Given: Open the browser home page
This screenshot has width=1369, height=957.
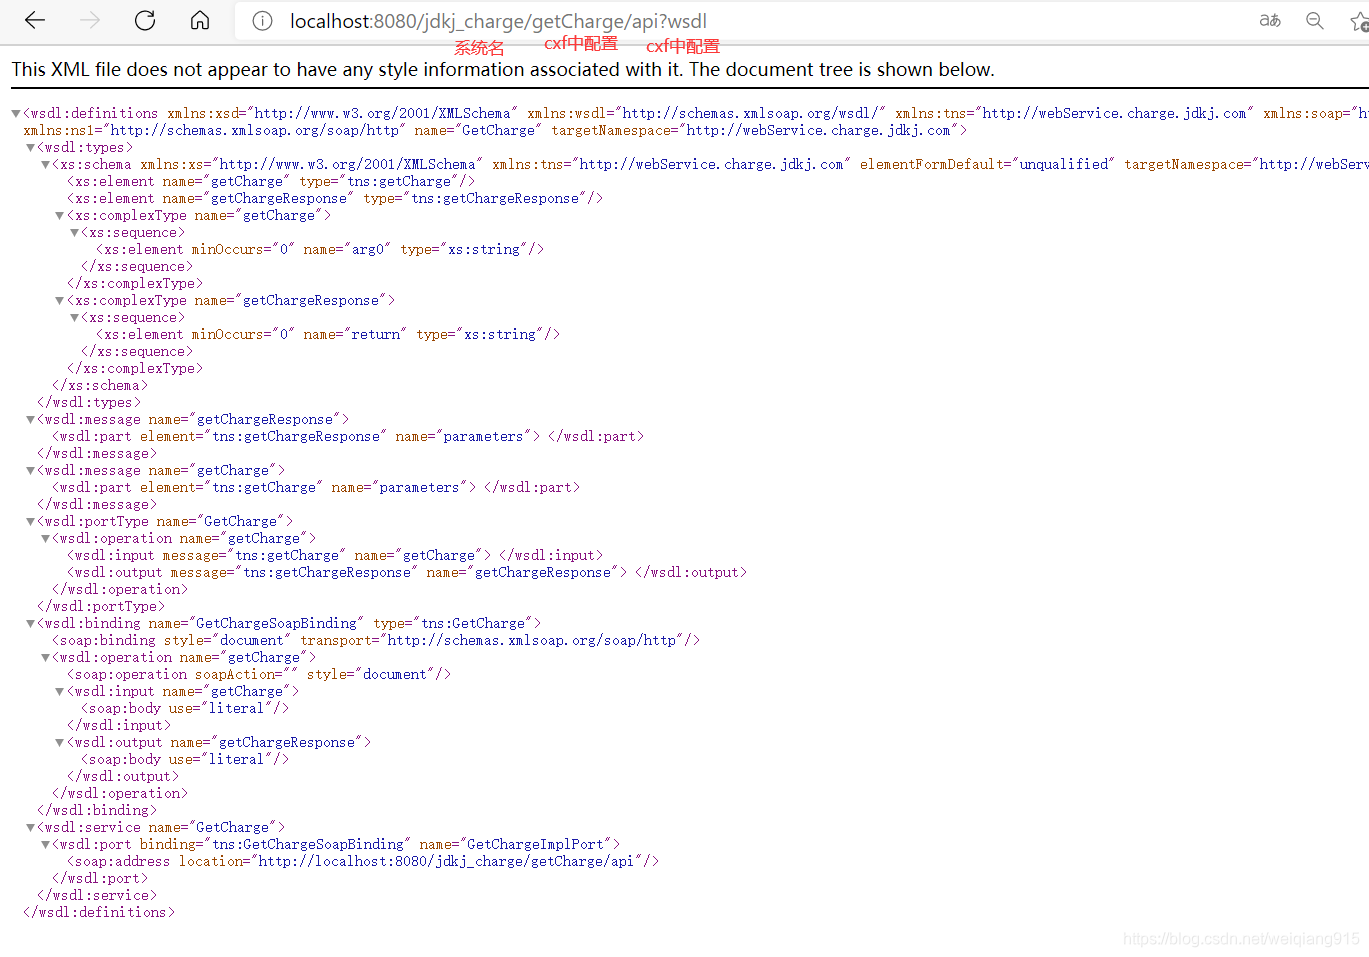Looking at the screenshot, I should pyautogui.click(x=200, y=20).
